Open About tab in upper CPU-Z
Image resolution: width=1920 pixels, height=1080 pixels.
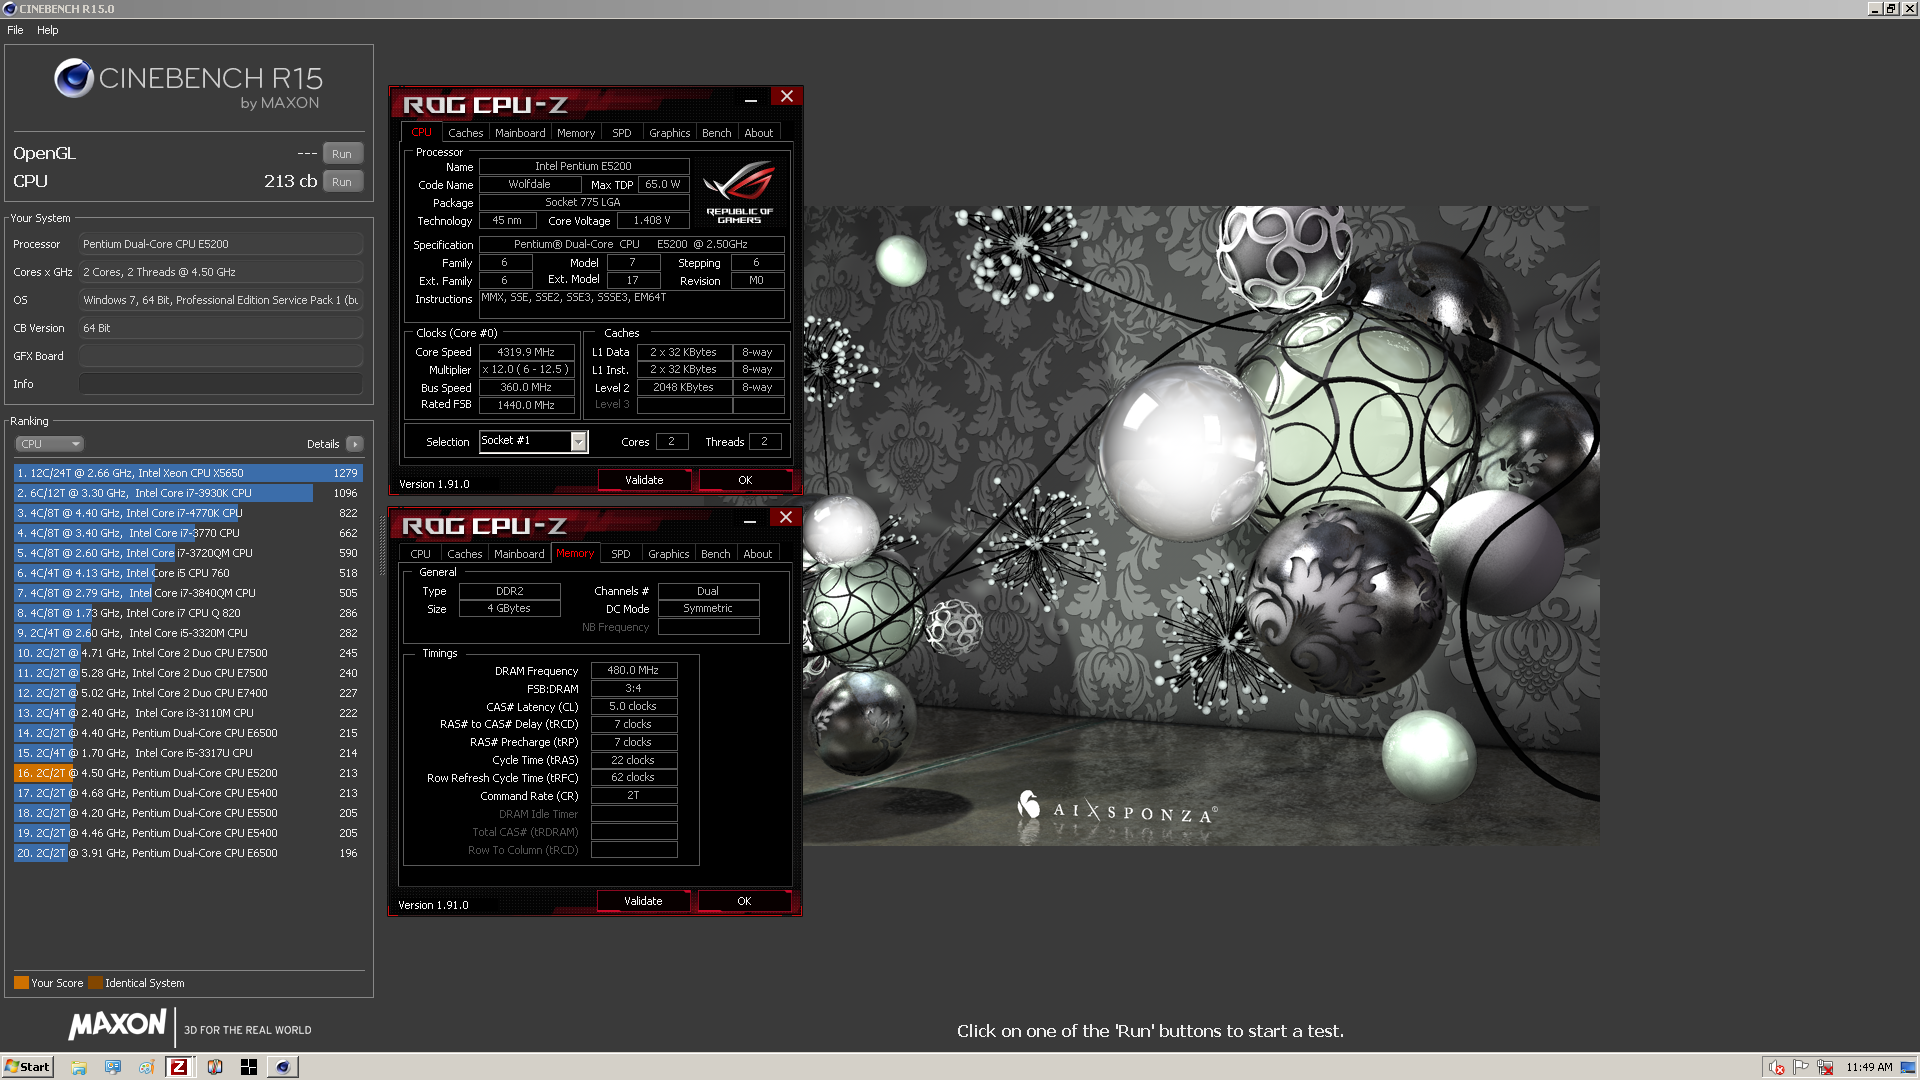click(x=759, y=133)
